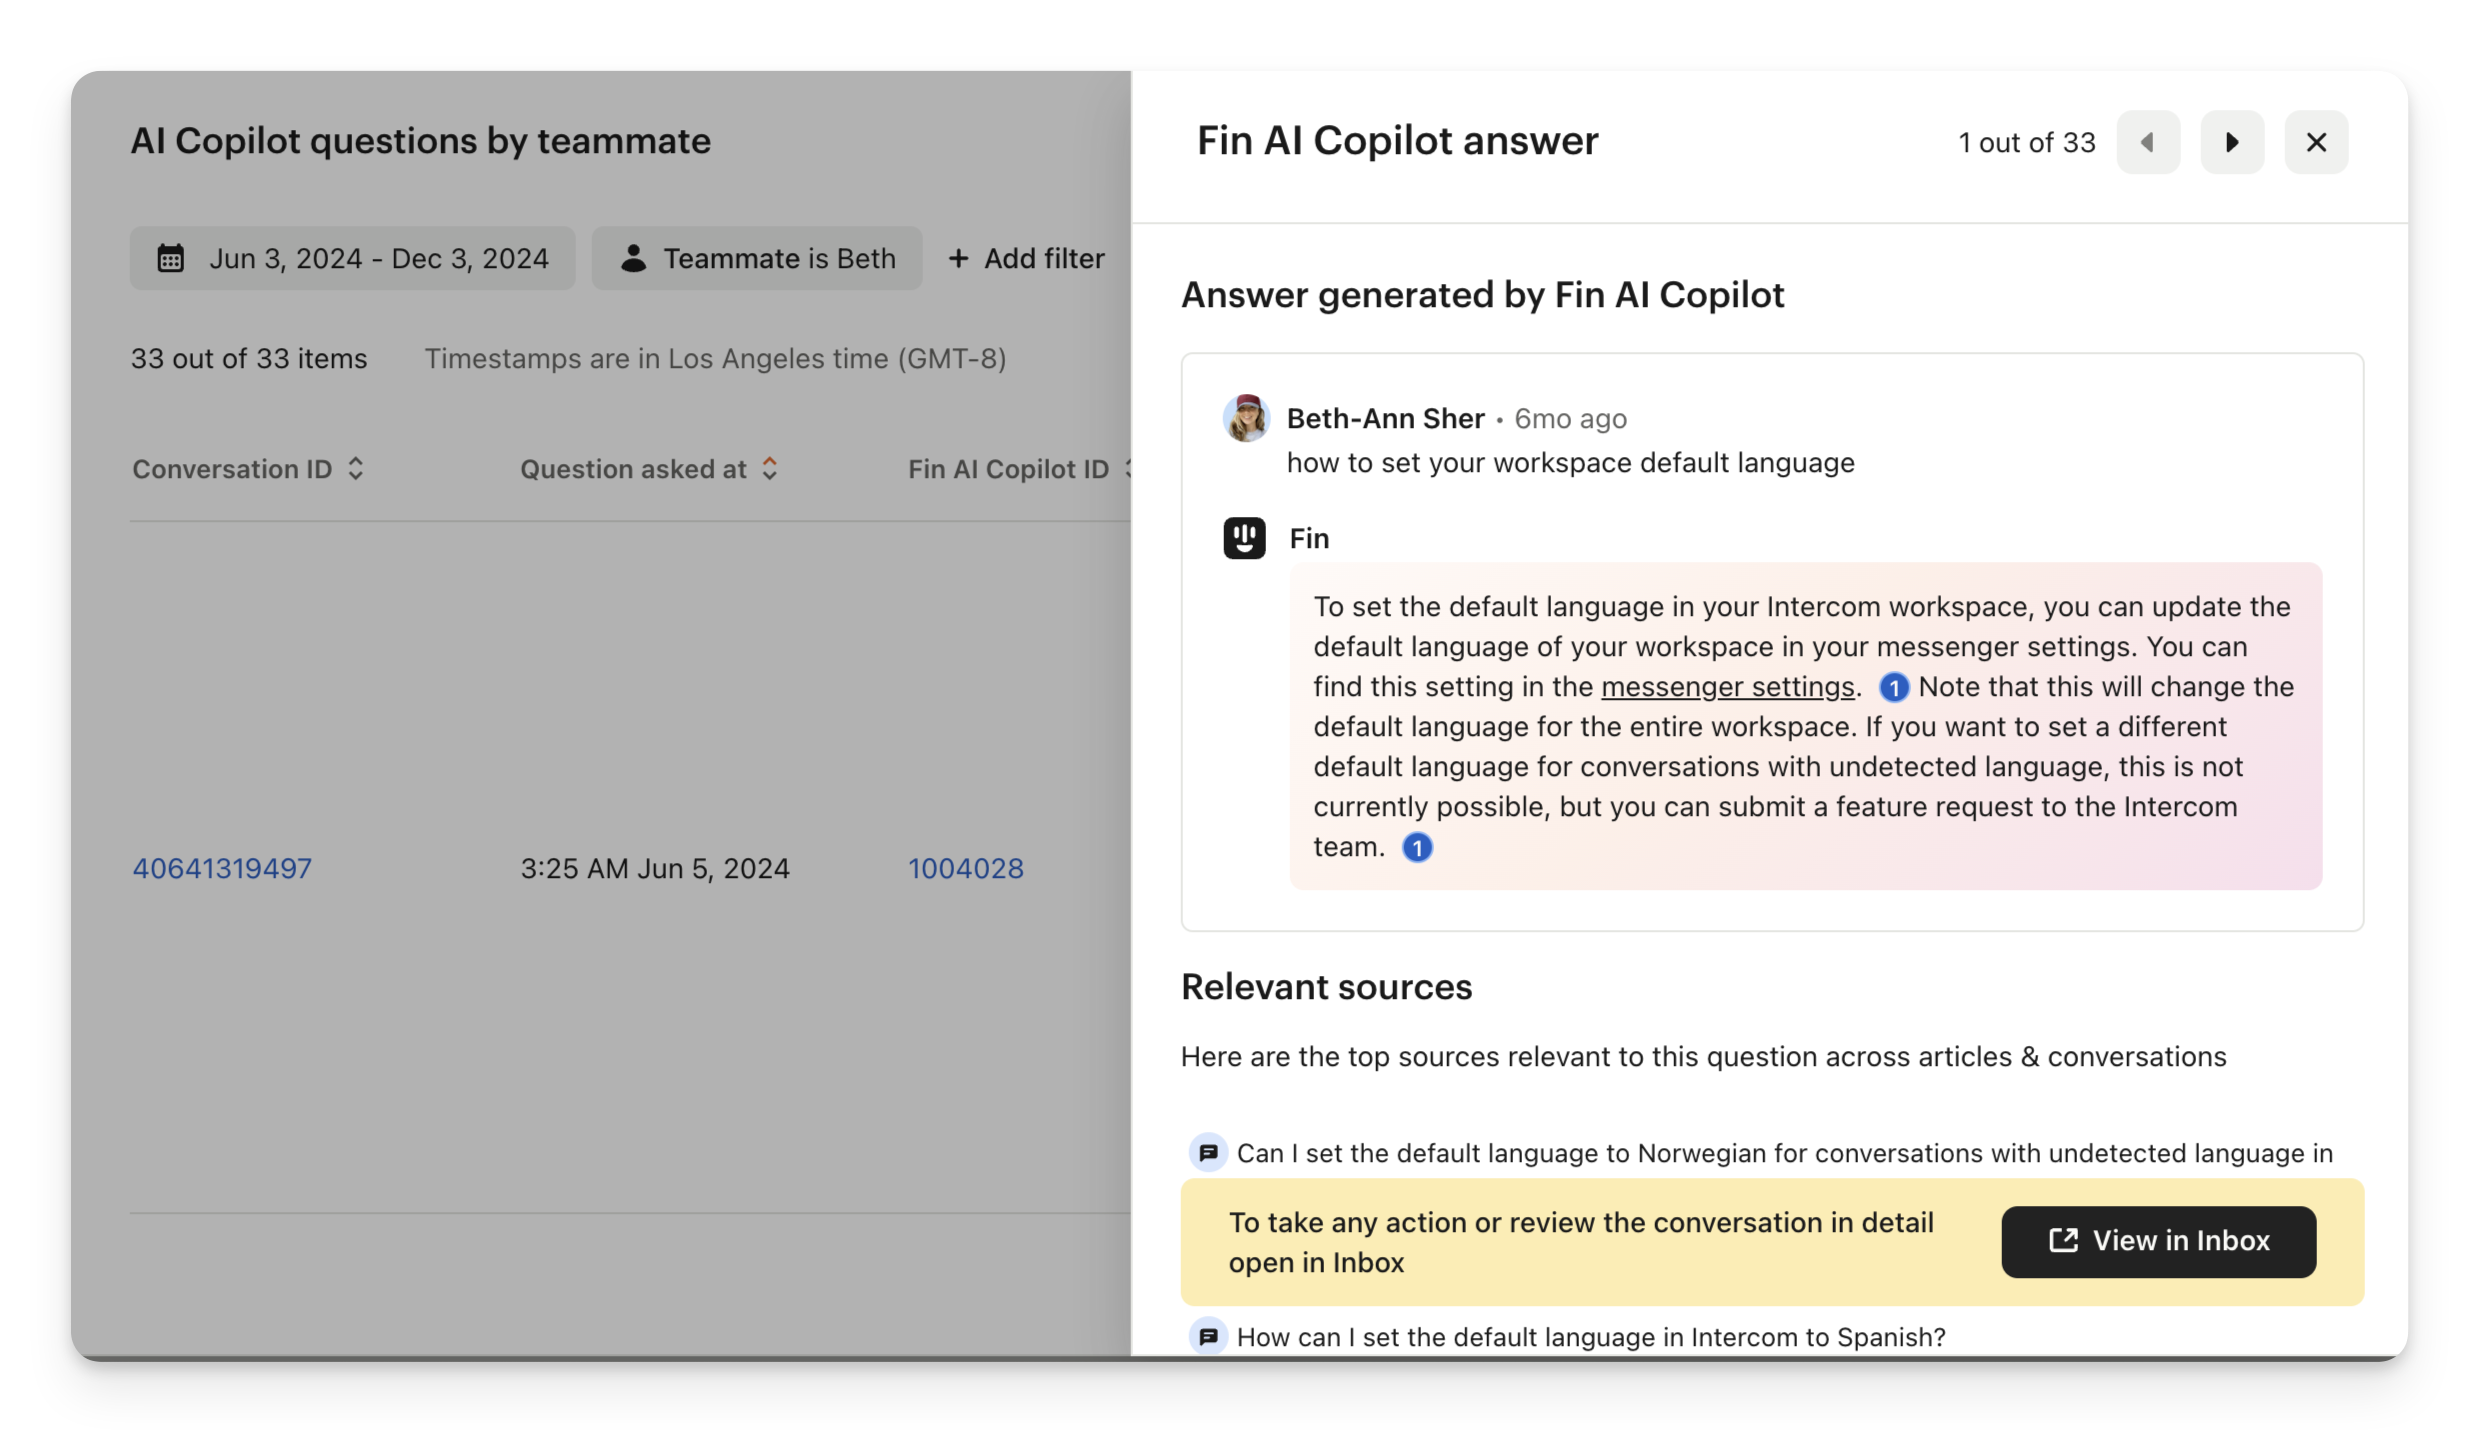Screen dimensions: 2479x1433
Task: Open conversation 40641319497
Action: (x=222, y=868)
